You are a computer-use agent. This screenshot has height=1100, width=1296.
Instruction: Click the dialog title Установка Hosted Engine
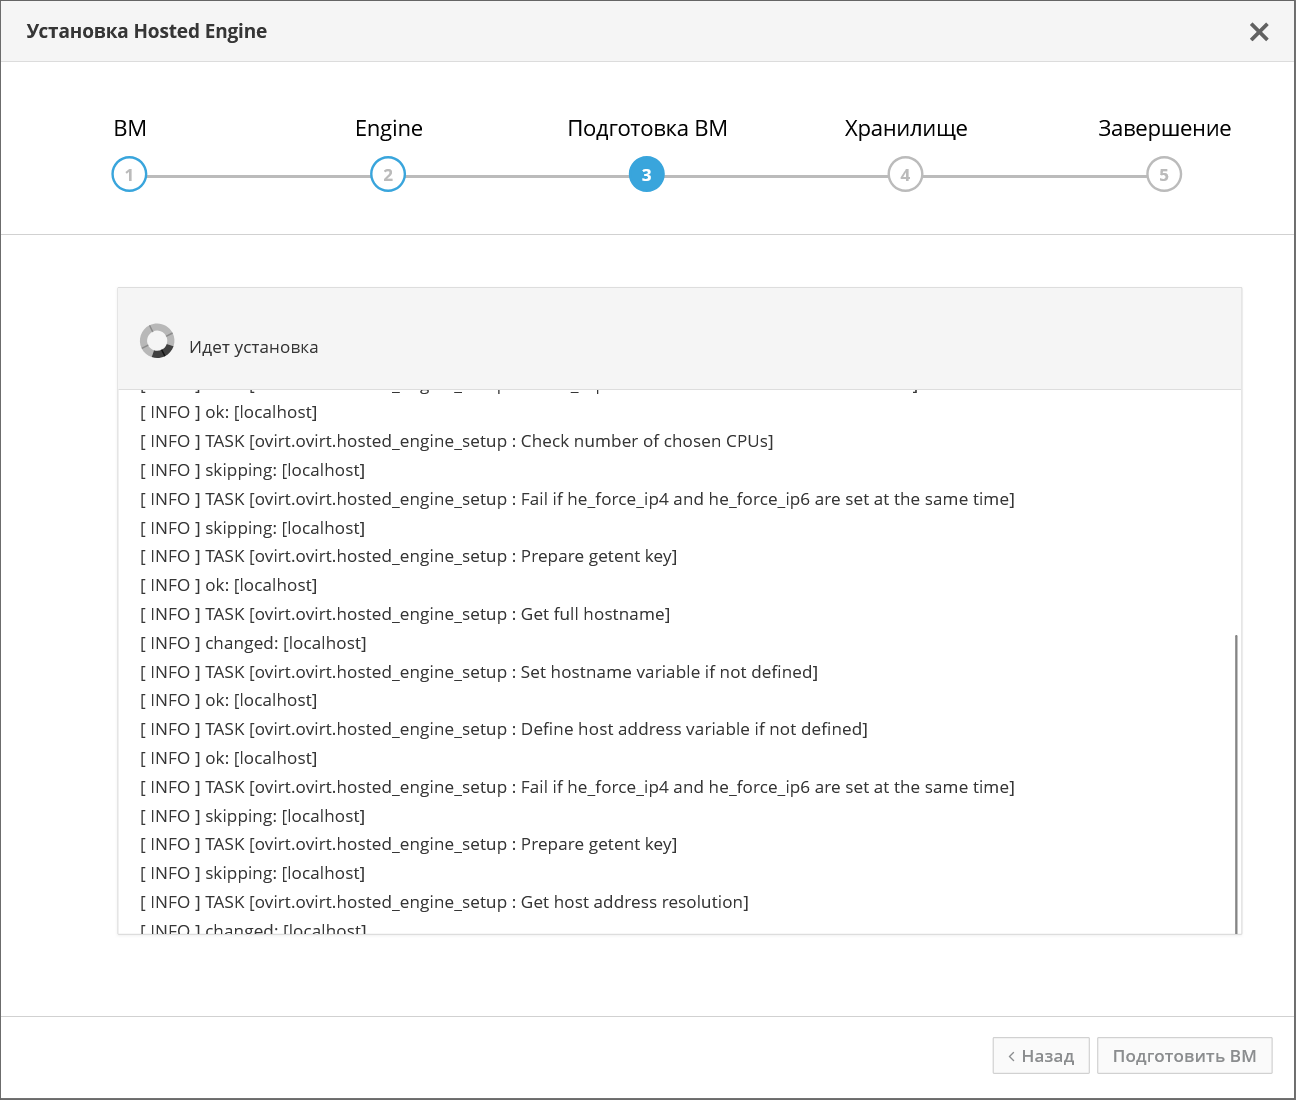(147, 31)
